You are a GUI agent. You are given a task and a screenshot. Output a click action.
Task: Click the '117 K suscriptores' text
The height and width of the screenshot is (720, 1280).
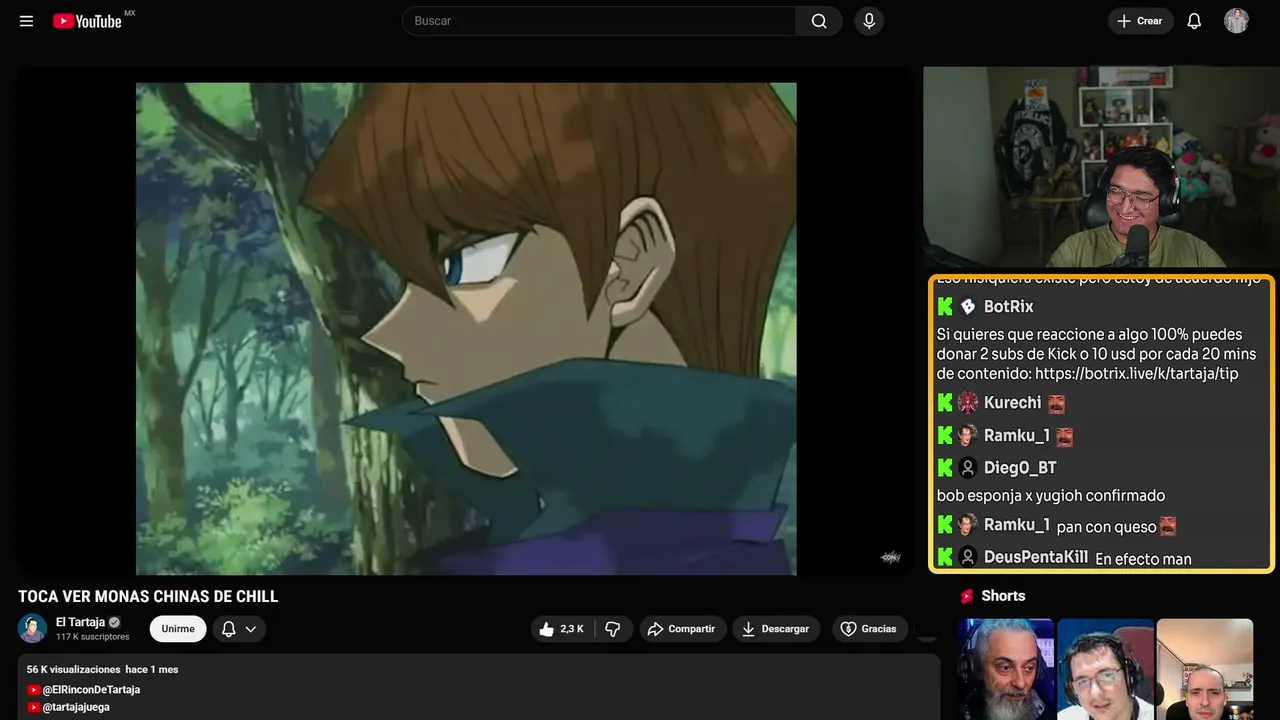[x=93, y=637]
